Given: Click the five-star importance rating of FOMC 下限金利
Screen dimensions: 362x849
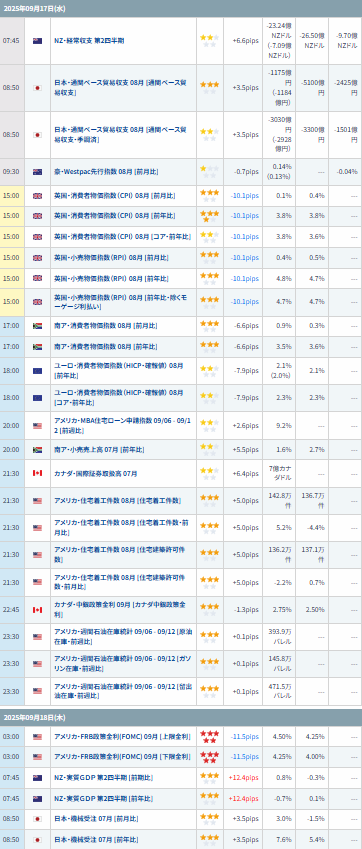Looking at the screenshot, I should click(x=209, y=757).
